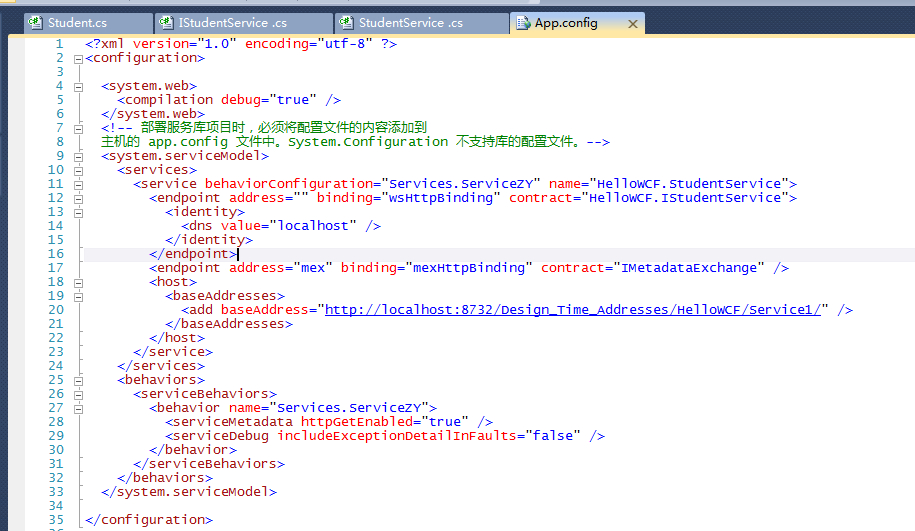The height and width of the screenshot is (531, 915).
Task: Click the endpoint address "mex" value
Action: click(313, 268)
